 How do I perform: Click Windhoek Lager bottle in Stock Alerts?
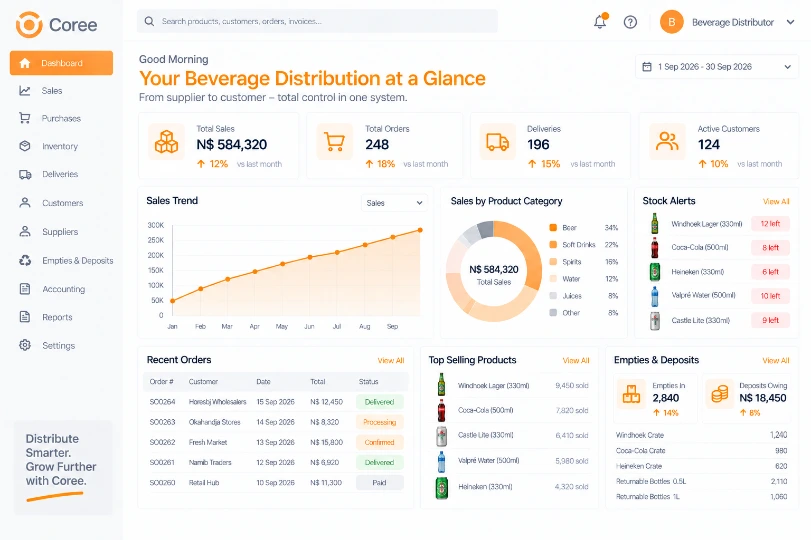coord(654,223)
